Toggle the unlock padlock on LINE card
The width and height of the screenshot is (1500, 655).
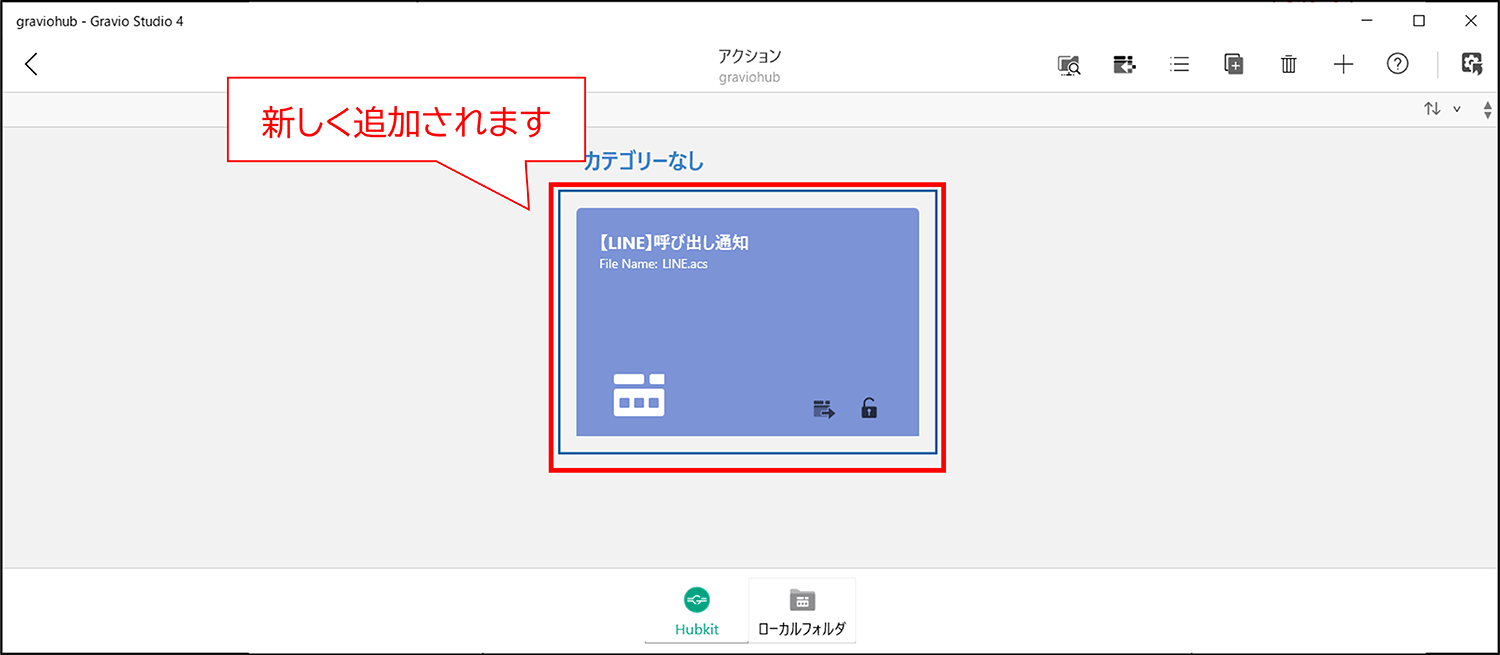(x=869, y=408)
